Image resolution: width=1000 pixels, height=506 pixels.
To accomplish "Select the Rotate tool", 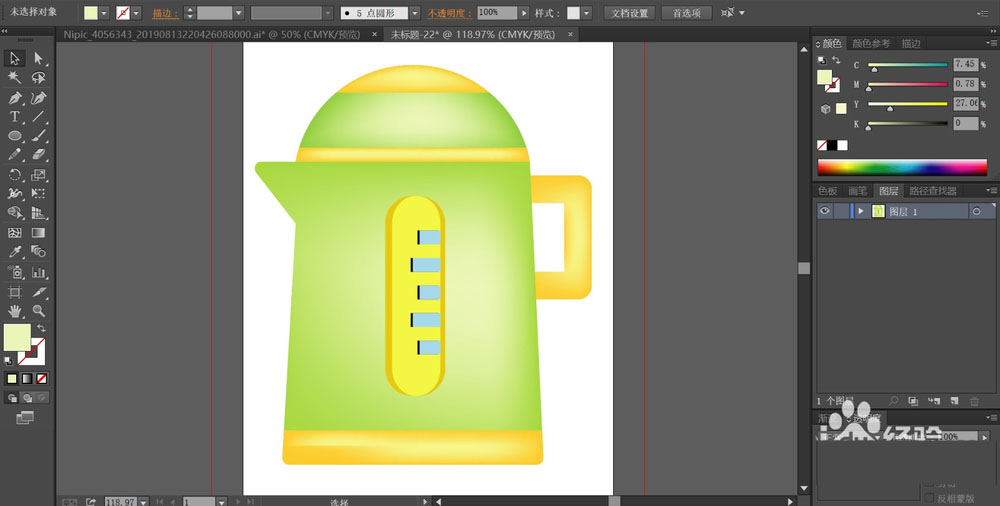I will [x=15, y=175].
